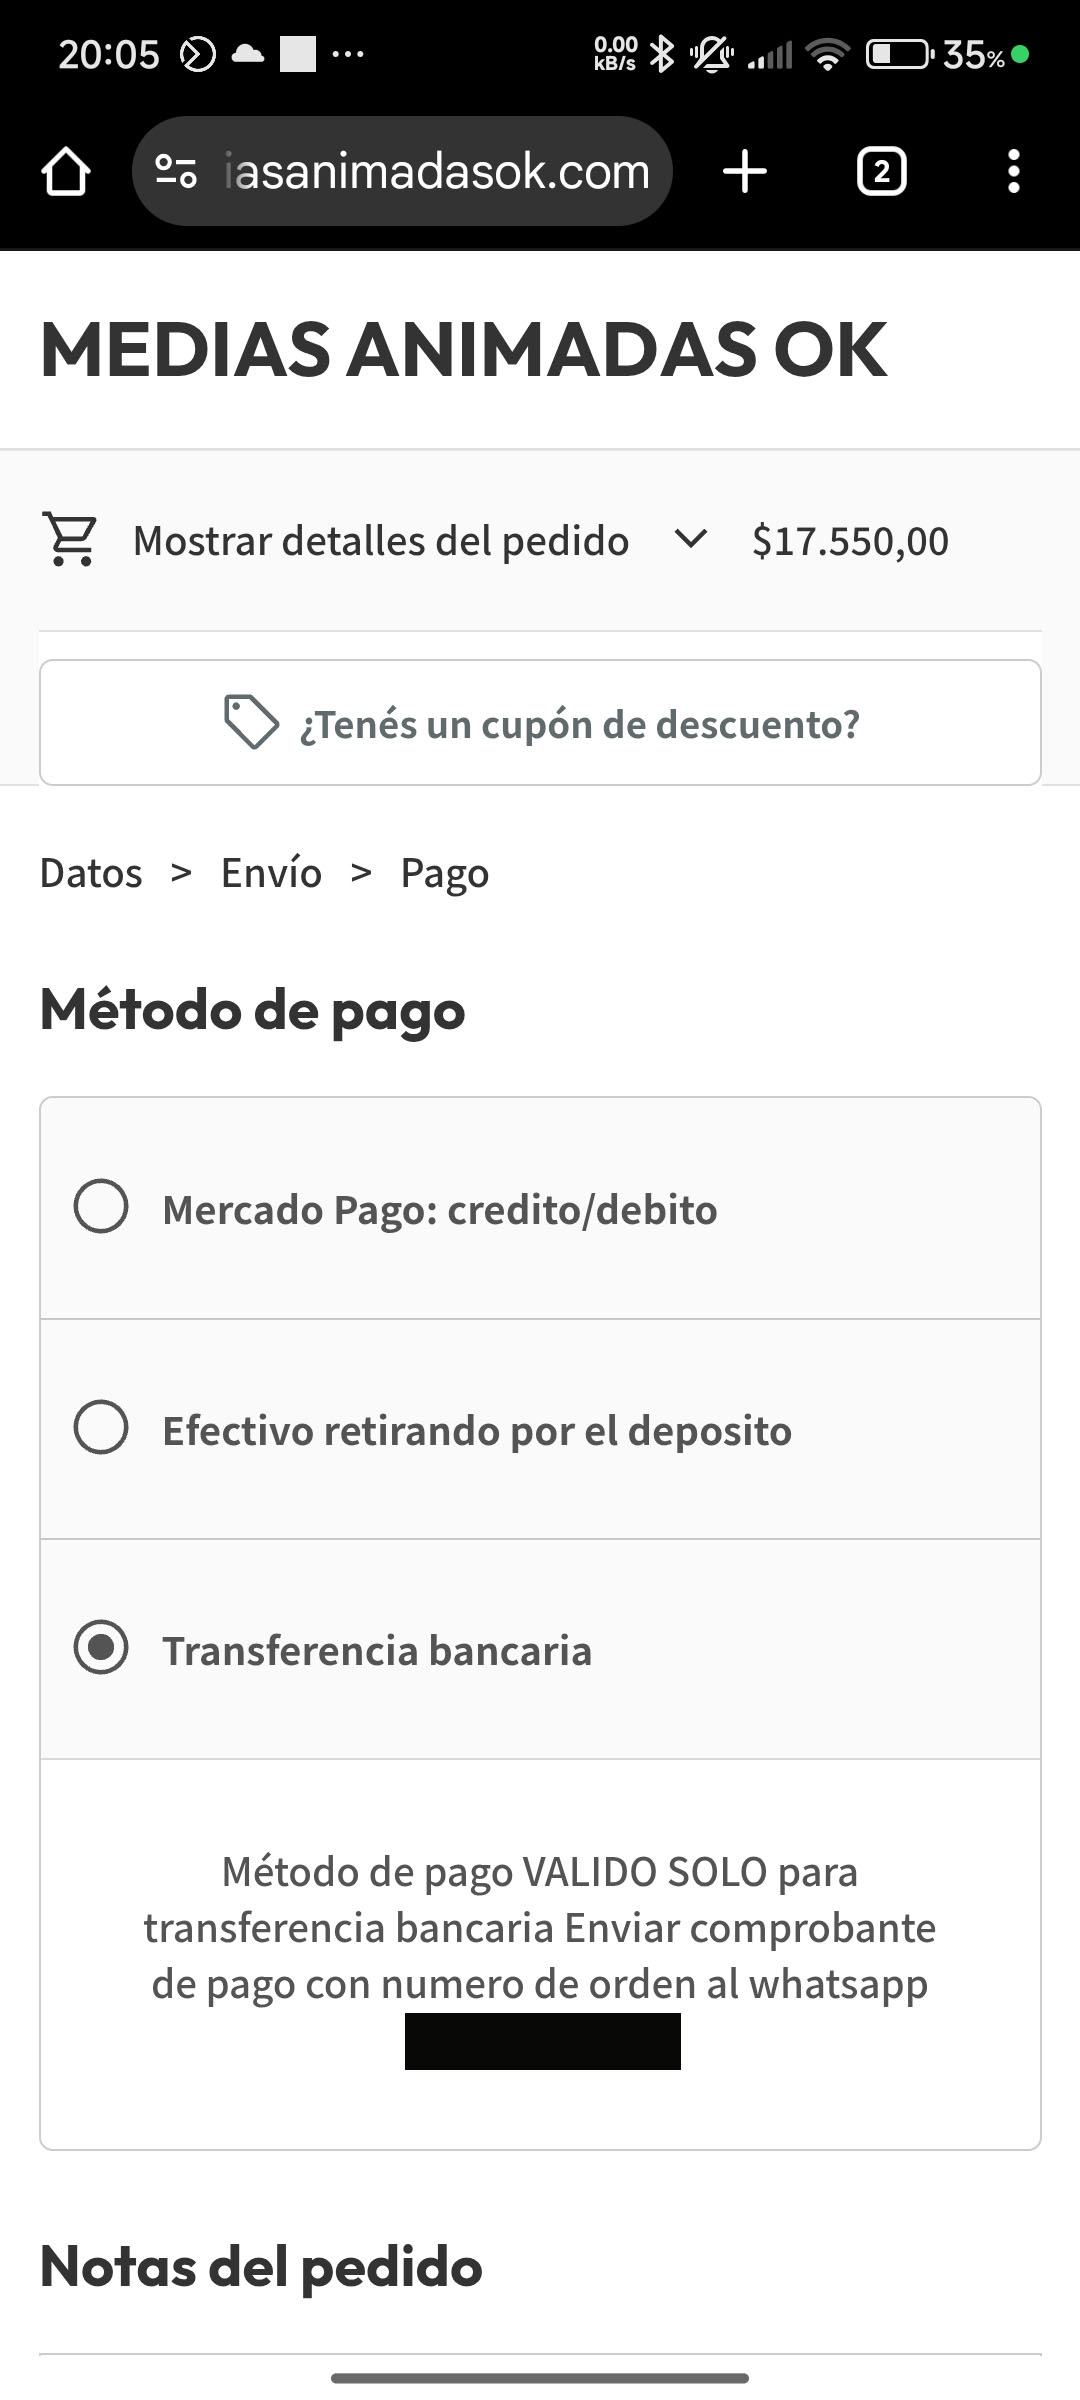Select Mercado Pago credito/debito radio button

tap(101, 1207)
